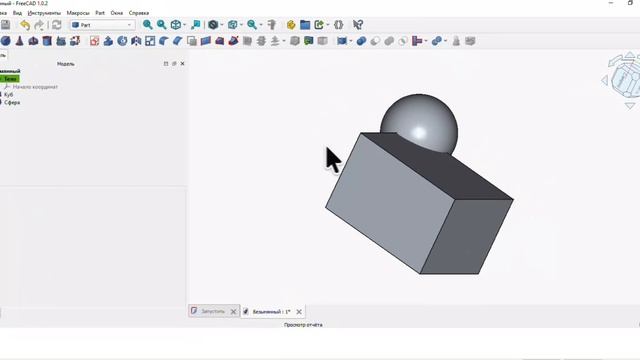Click the What's This help cursor icon
640x360 pixels.
[x=358, y=25]
